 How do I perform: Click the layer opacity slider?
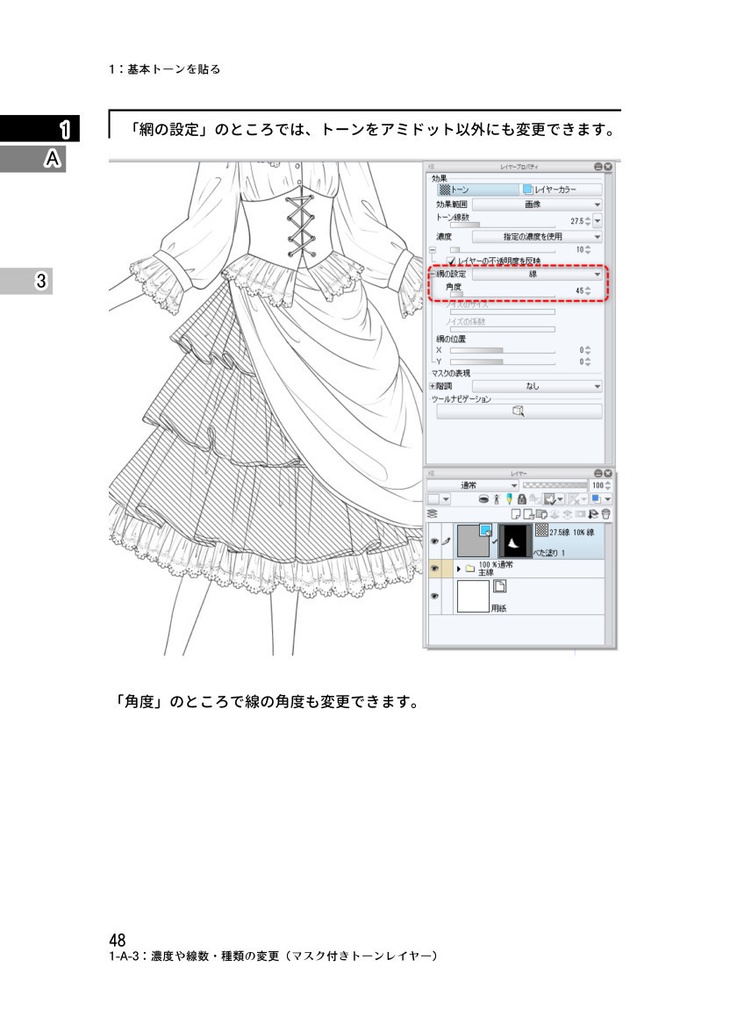555,485
